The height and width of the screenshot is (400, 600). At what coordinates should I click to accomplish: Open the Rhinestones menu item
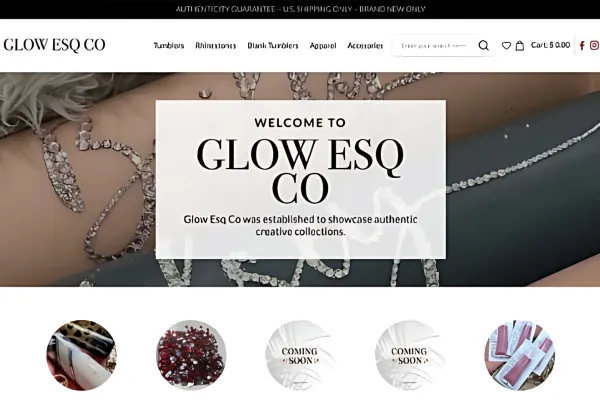(215, 46)
